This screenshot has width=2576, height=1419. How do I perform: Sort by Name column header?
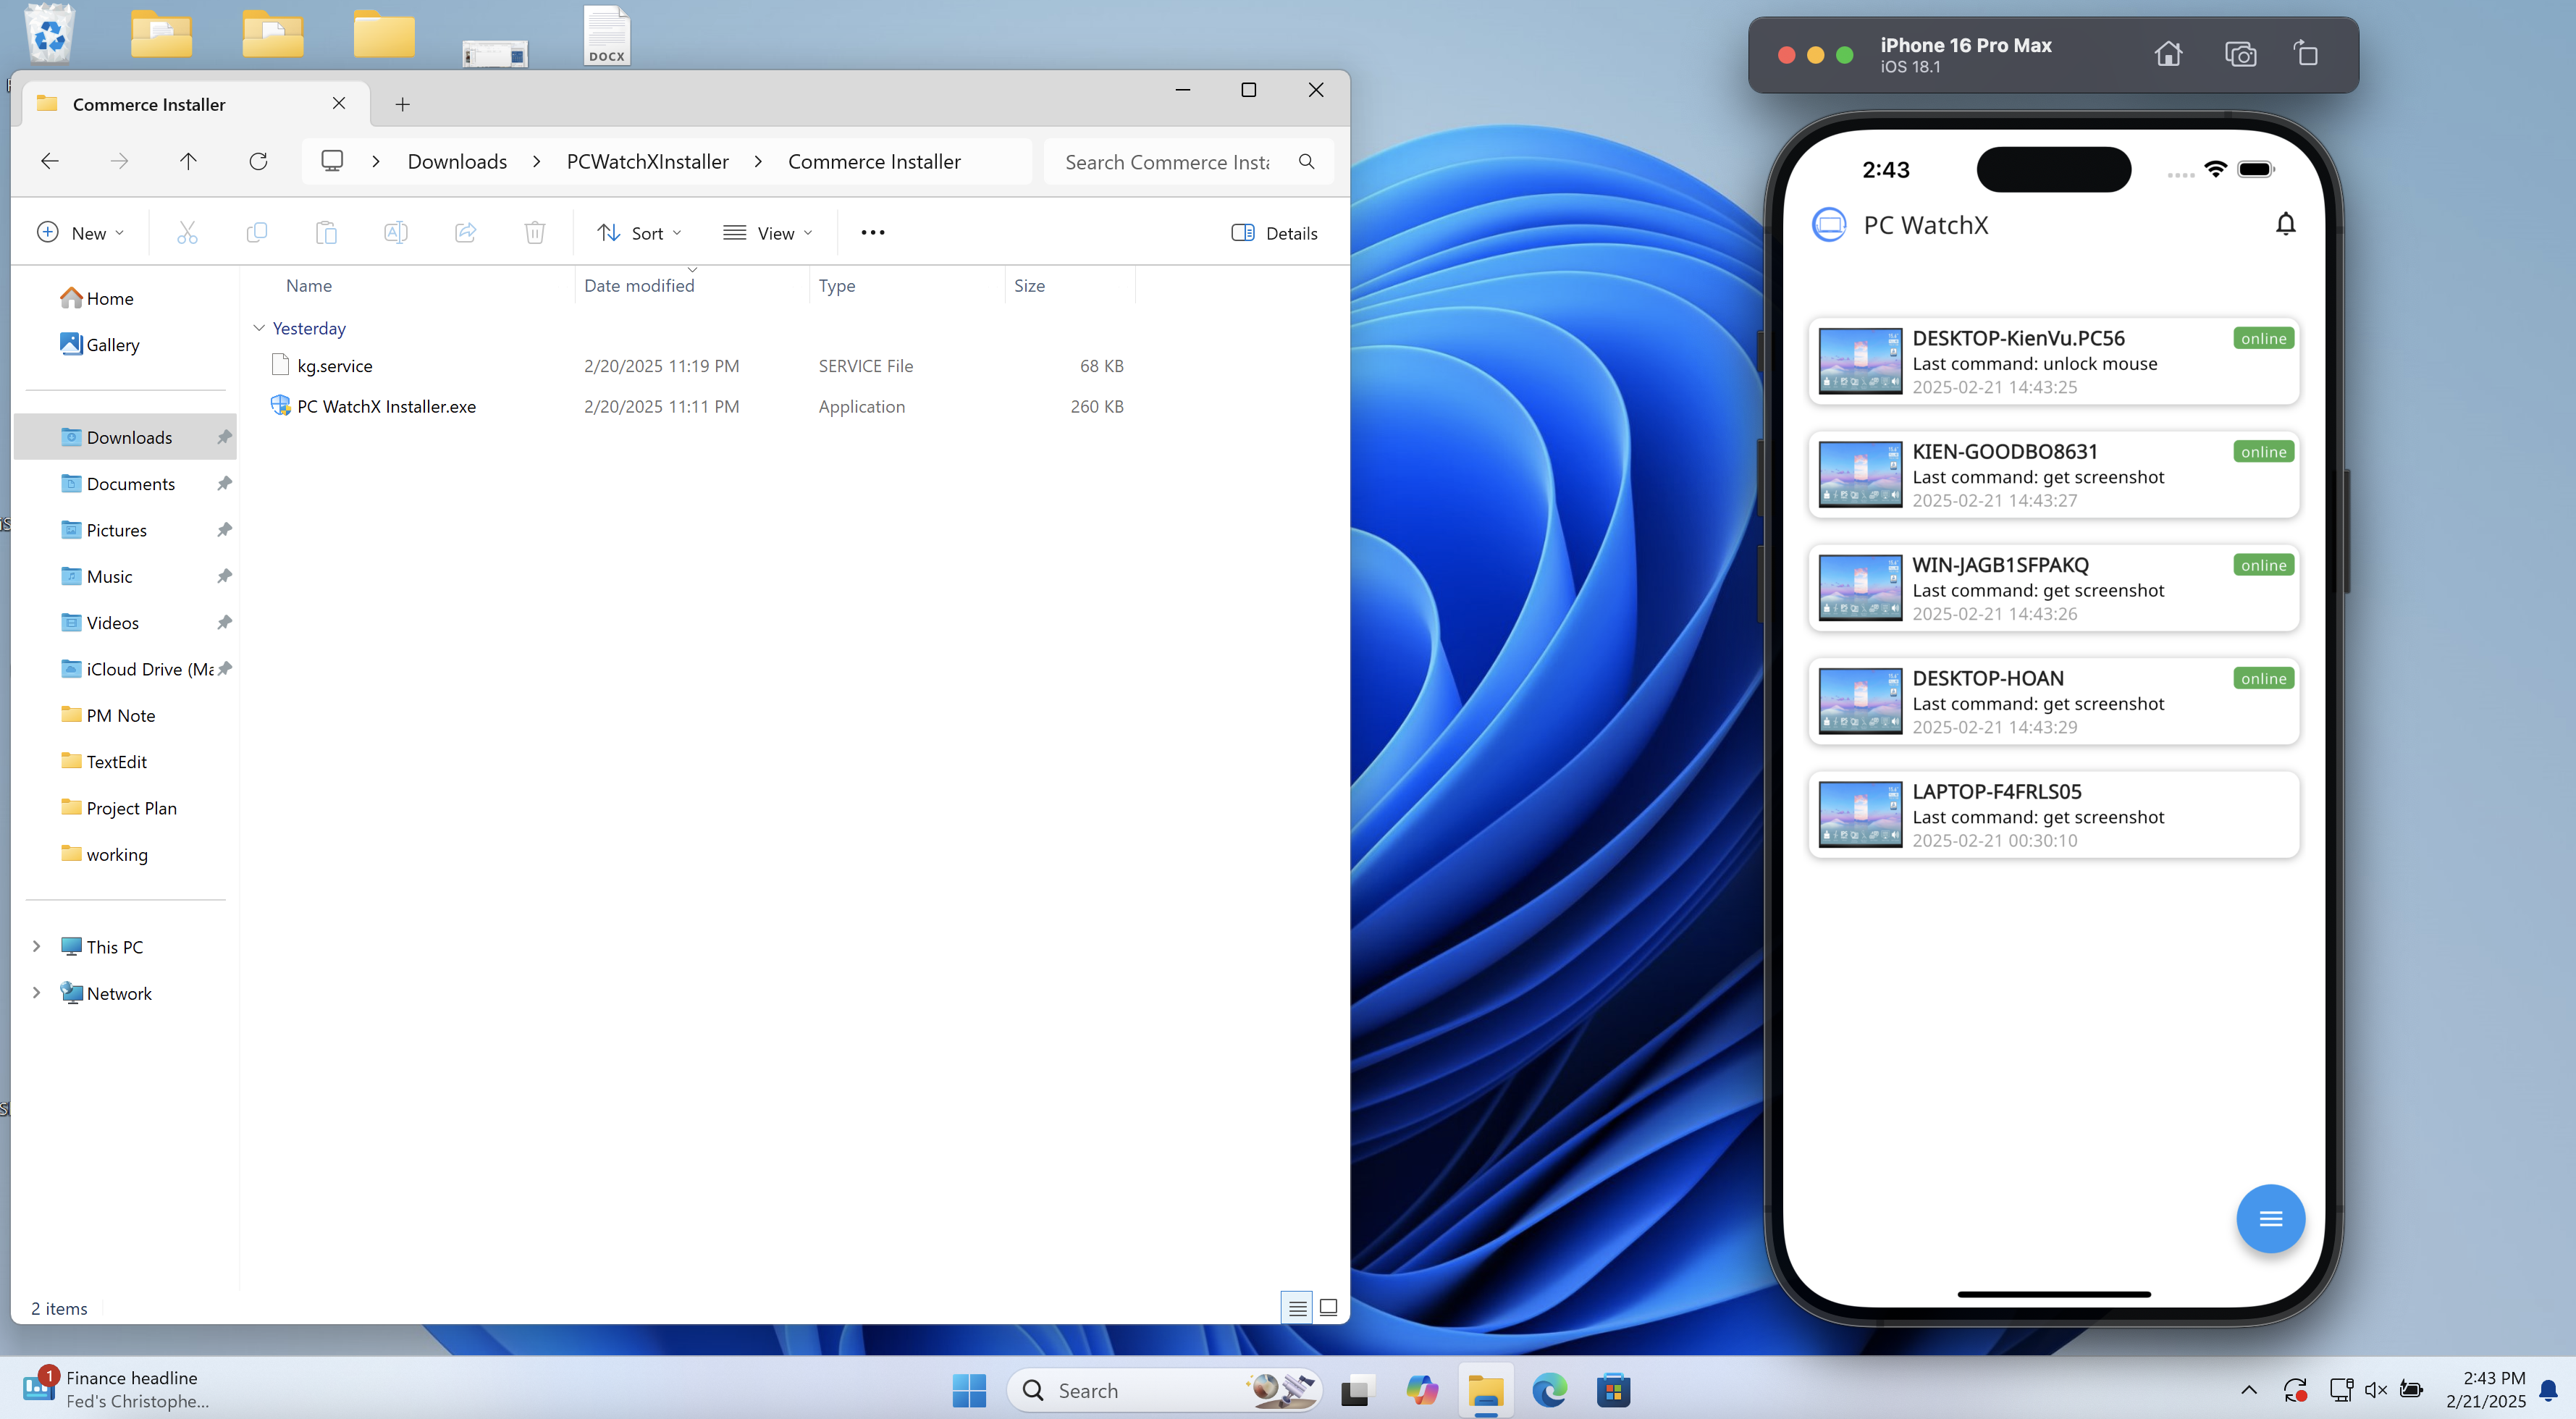click(x=309, y=285)
